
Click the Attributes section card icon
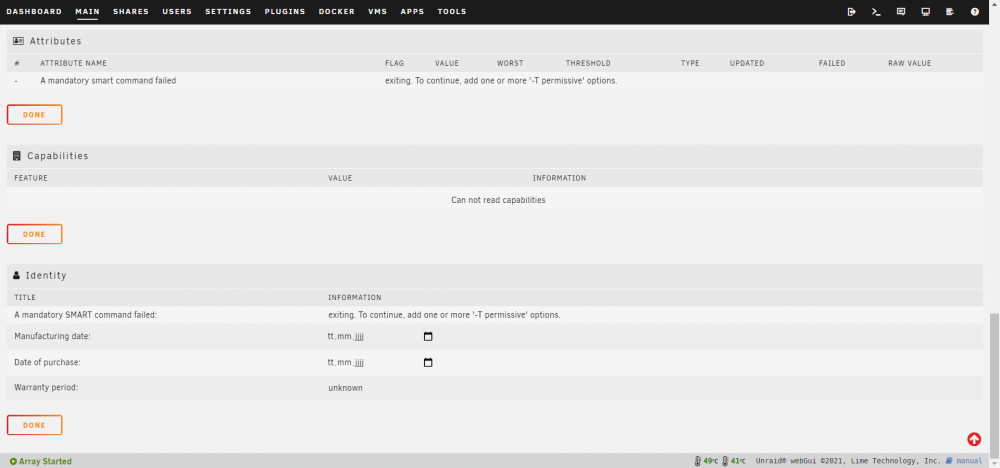pyautogui.click(x=18, y=41)
